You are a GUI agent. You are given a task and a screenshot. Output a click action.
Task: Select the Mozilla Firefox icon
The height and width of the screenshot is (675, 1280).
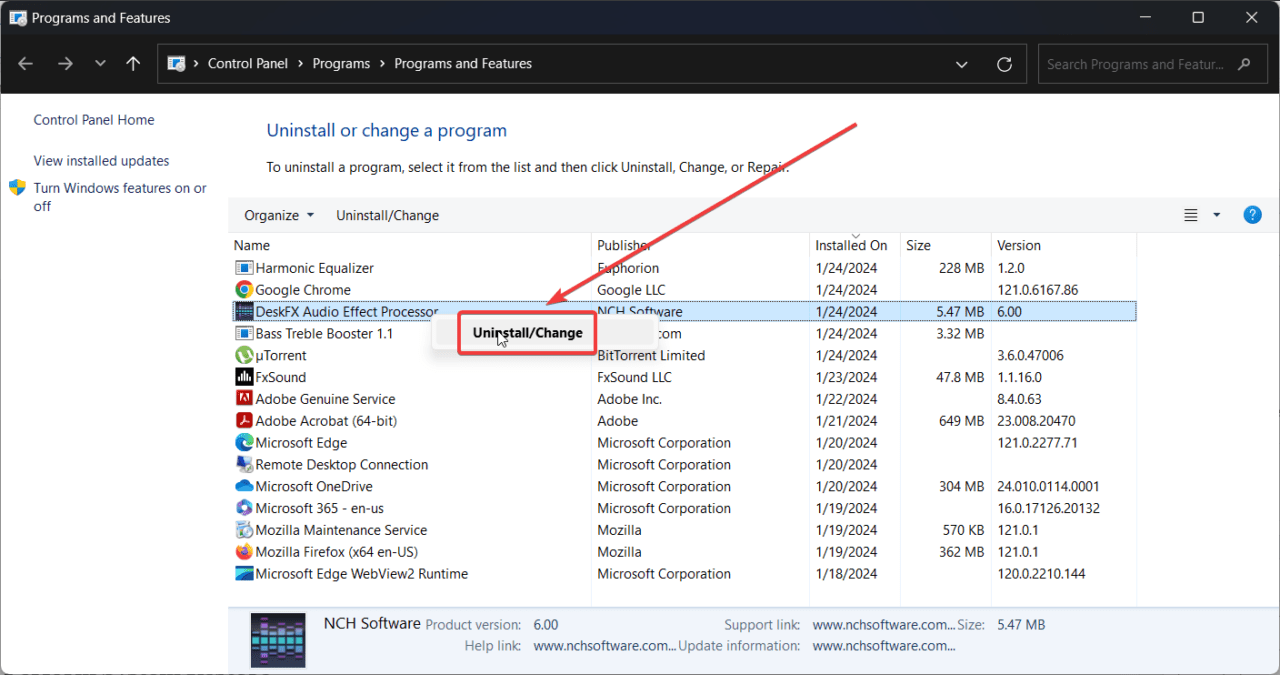(244, 552)
